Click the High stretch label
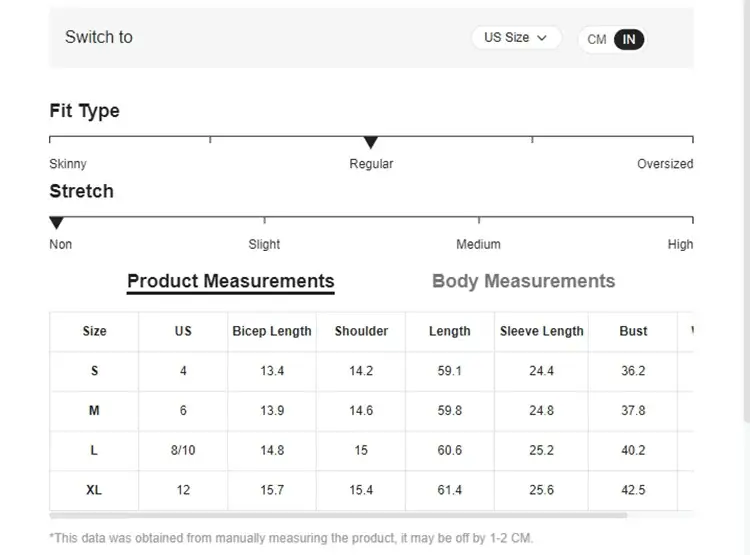The width and height of the screenshot is (750, 555). point(680,244)
